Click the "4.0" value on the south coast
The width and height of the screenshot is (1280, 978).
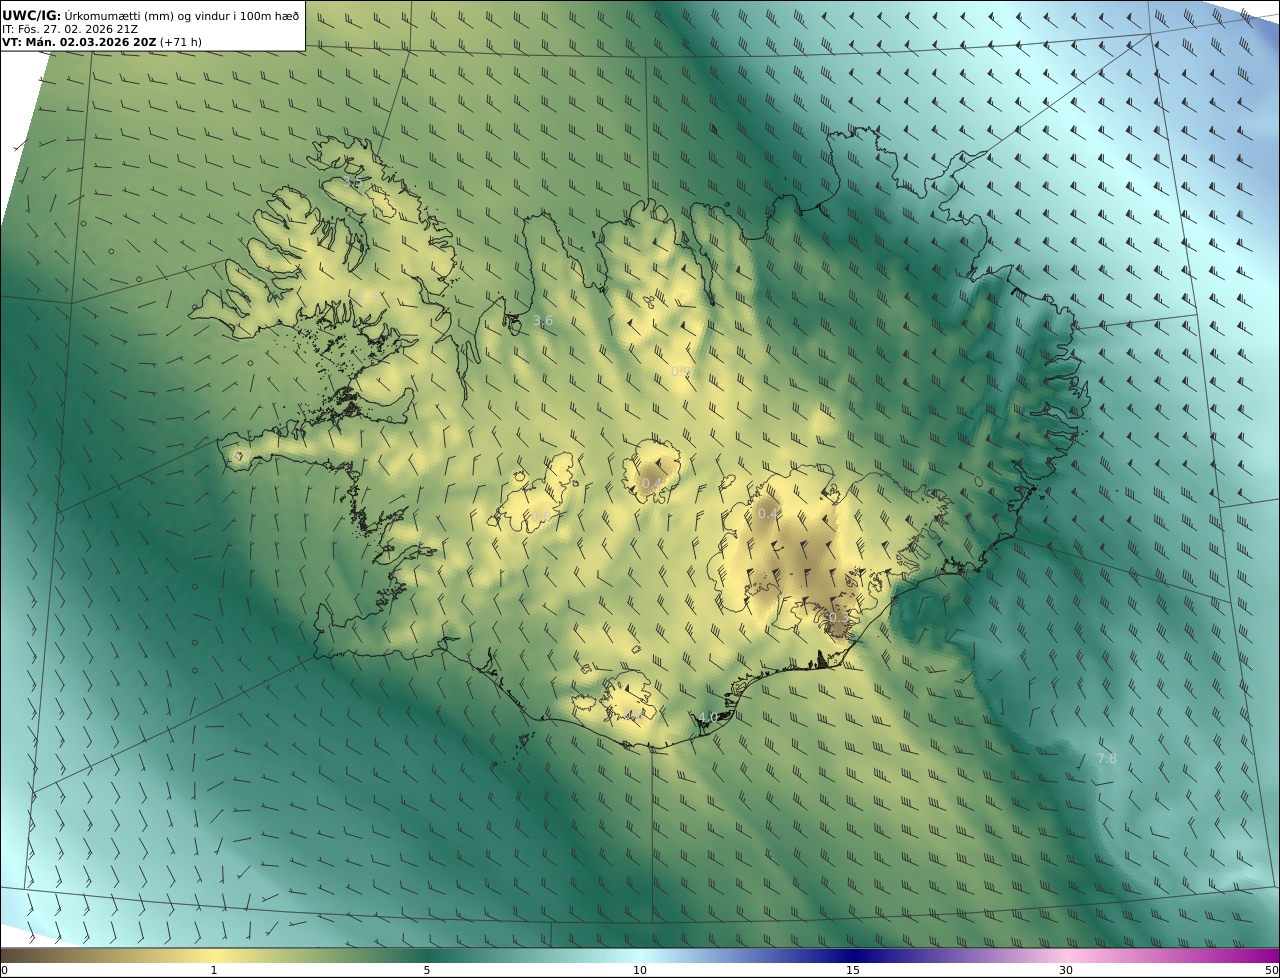[708, 717]
